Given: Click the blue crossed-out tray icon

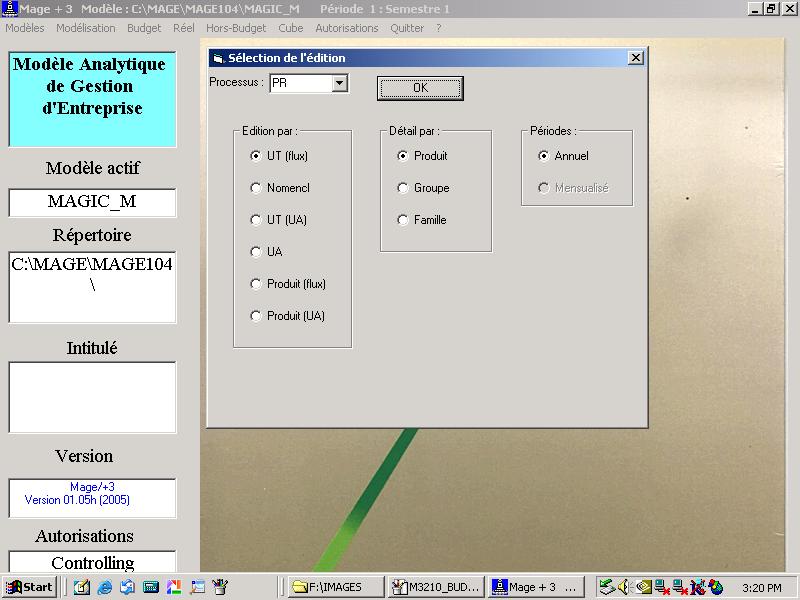Looking at the screenshot, I should [697, 587].
